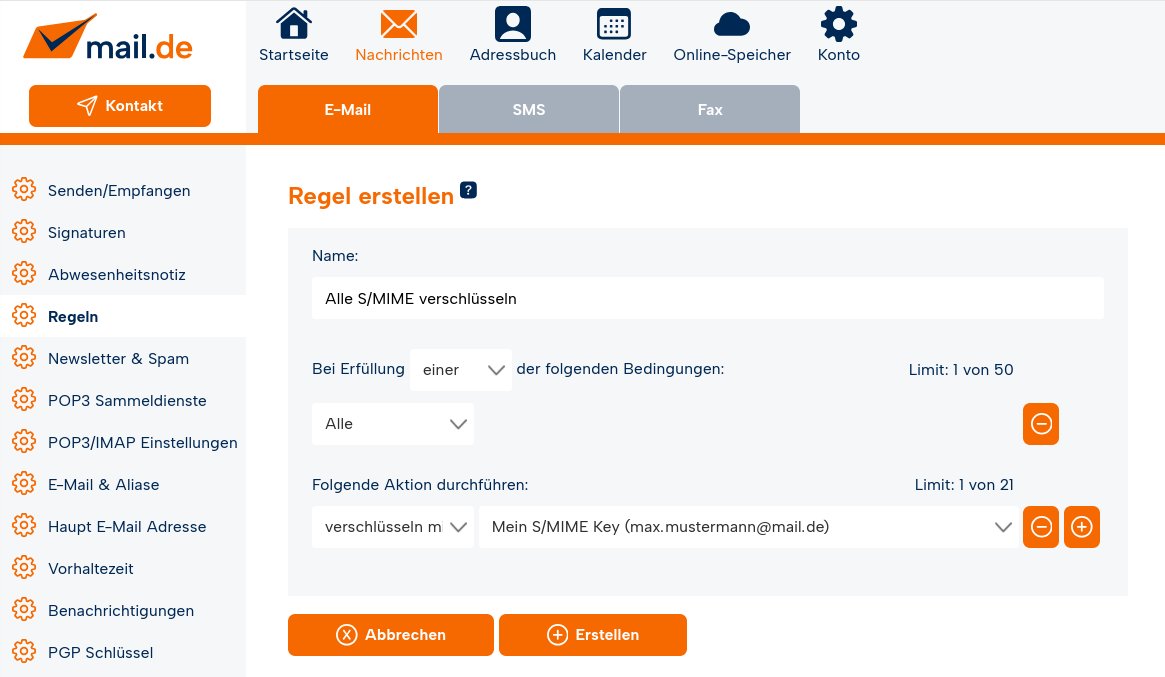
Task: Open the 'Alle' condition dropdown
Action: coord(393,424)
